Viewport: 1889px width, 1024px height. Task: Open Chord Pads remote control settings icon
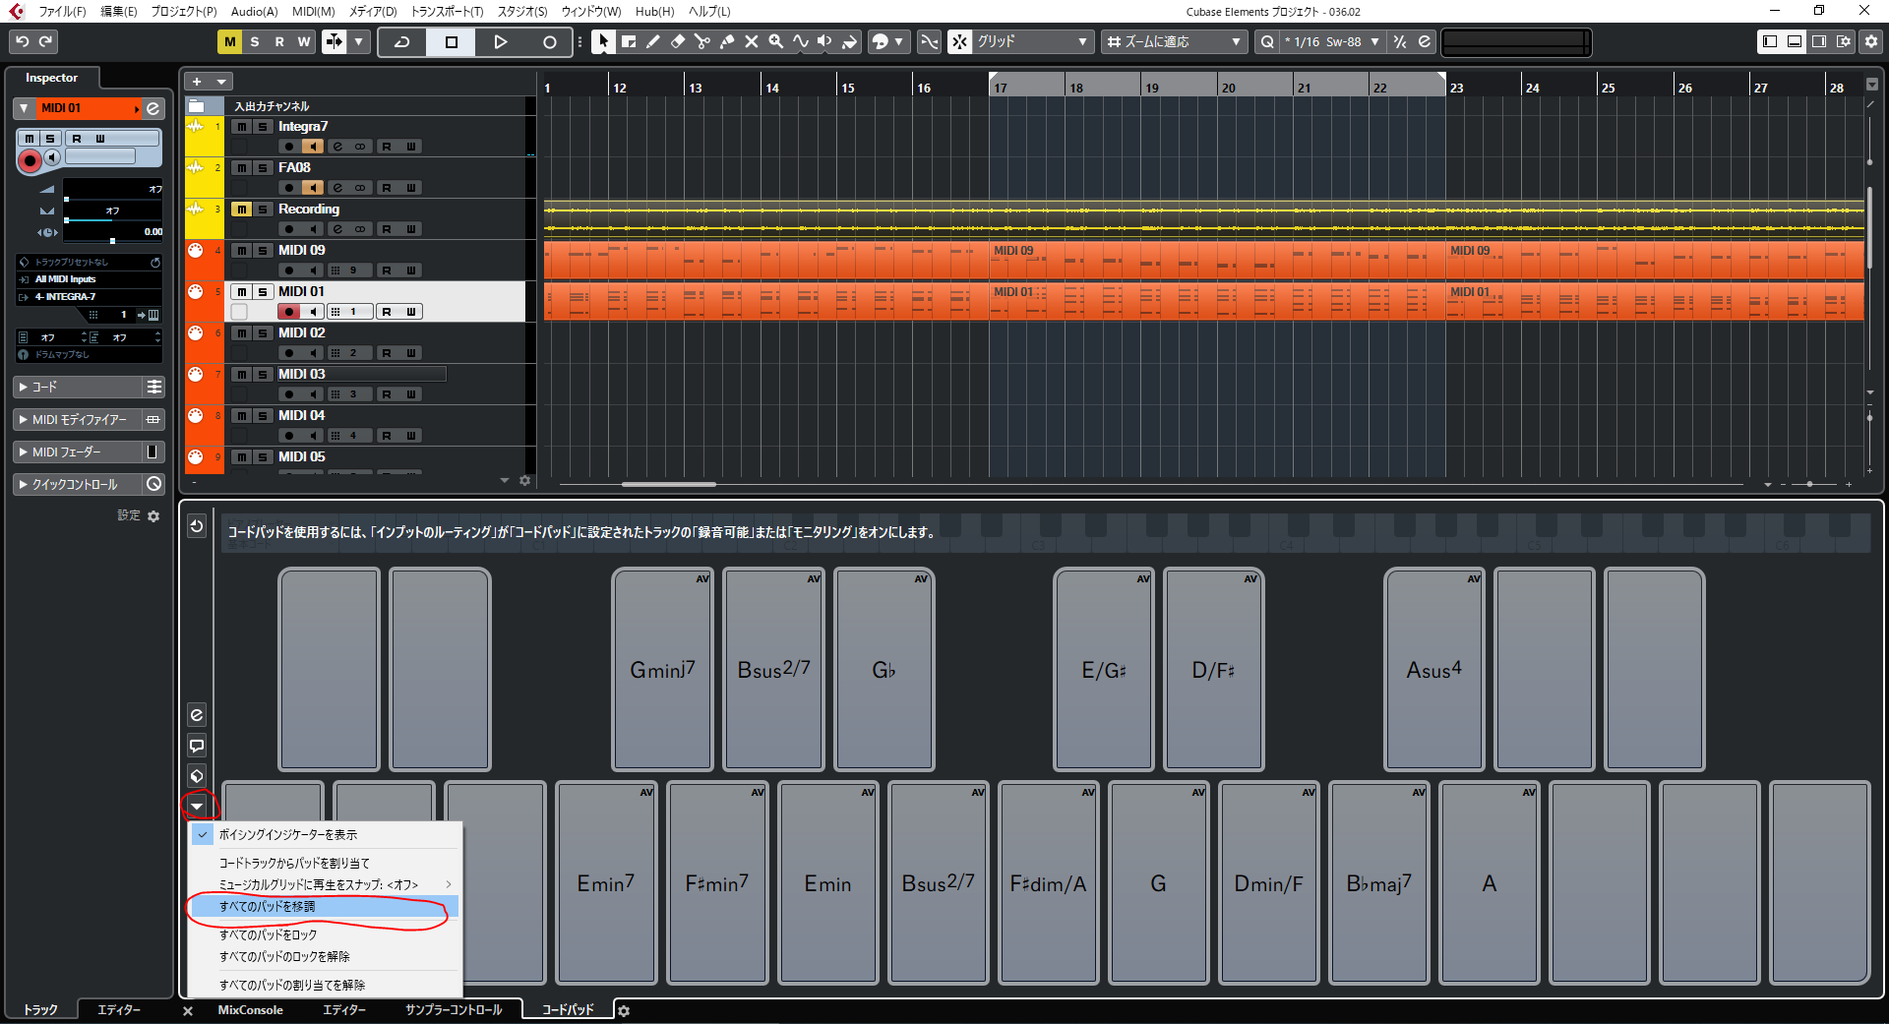click(197, 715)
